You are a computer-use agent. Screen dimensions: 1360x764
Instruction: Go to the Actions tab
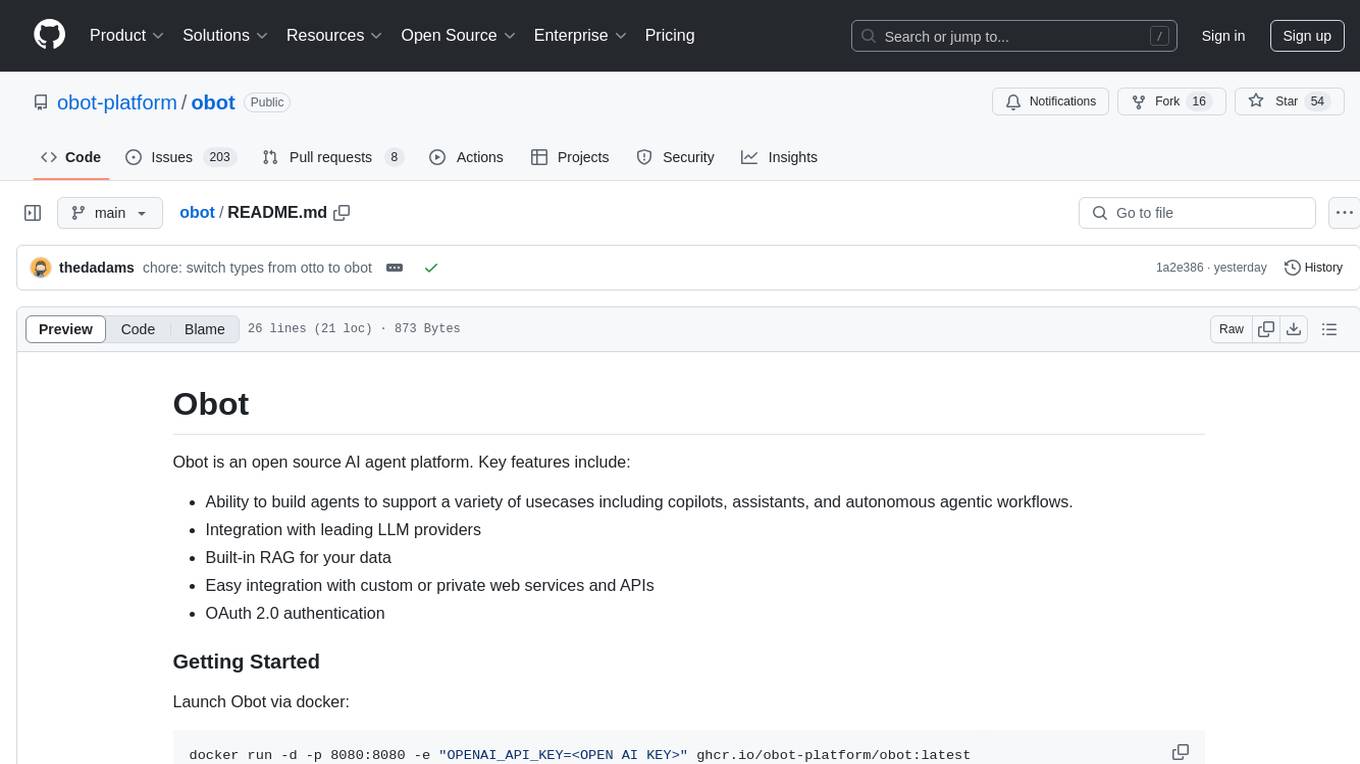[466, 157]
